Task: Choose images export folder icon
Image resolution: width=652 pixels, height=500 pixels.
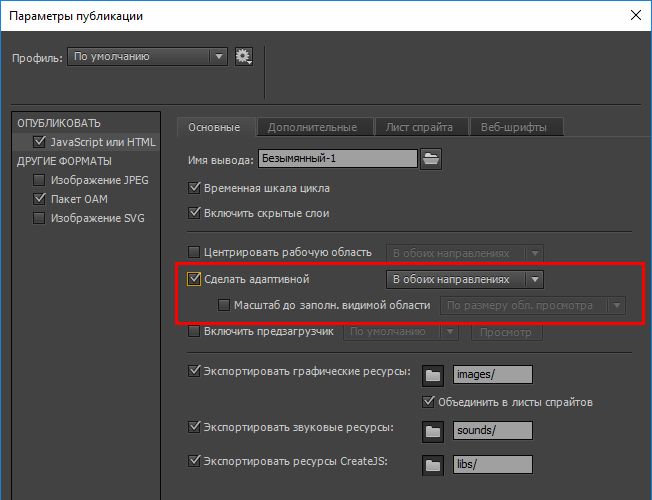Action: 433,375
